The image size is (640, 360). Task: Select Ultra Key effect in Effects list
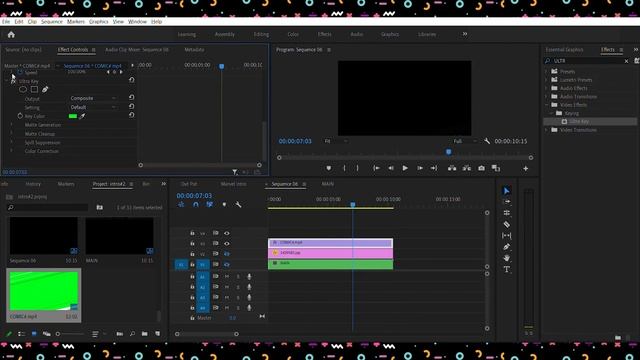(x=579, y=122)
